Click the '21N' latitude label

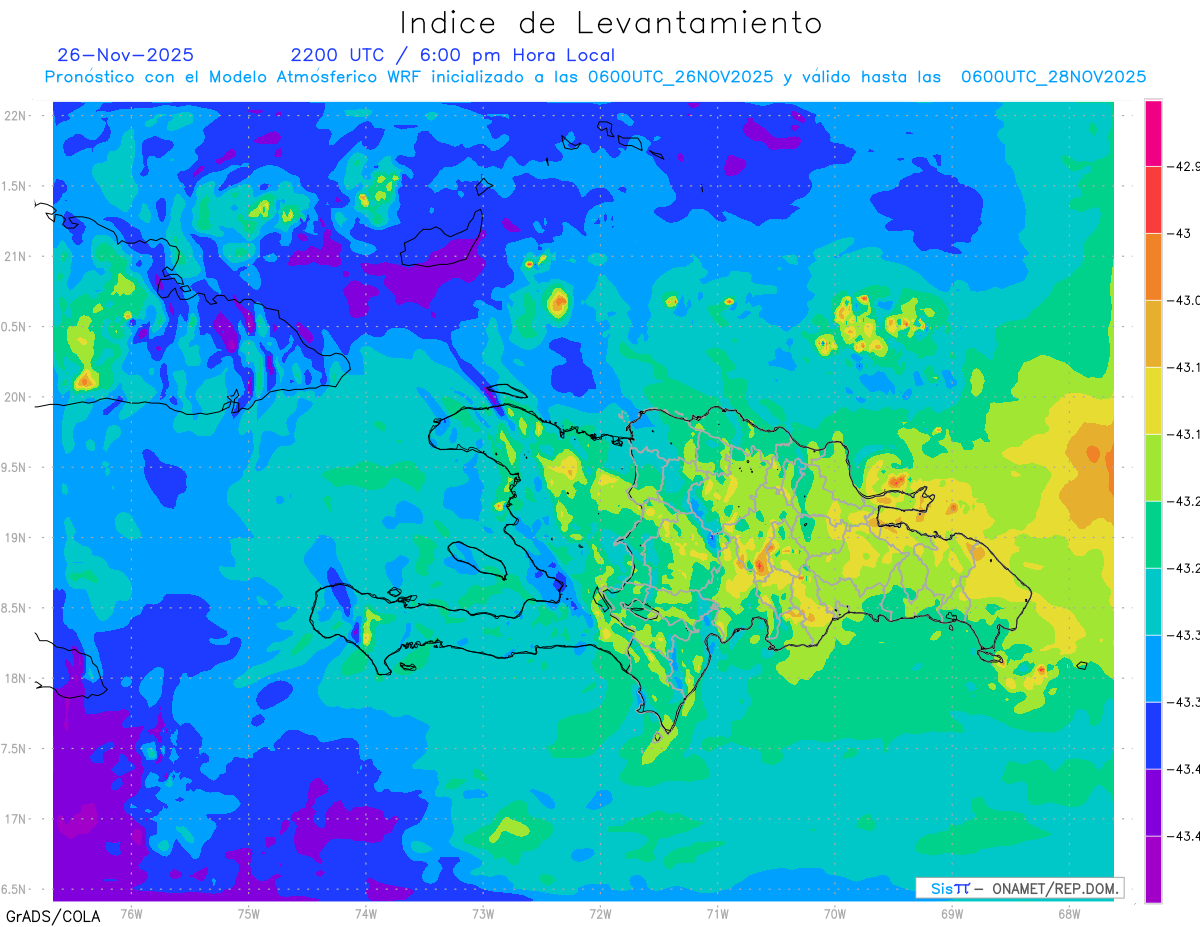17,257
